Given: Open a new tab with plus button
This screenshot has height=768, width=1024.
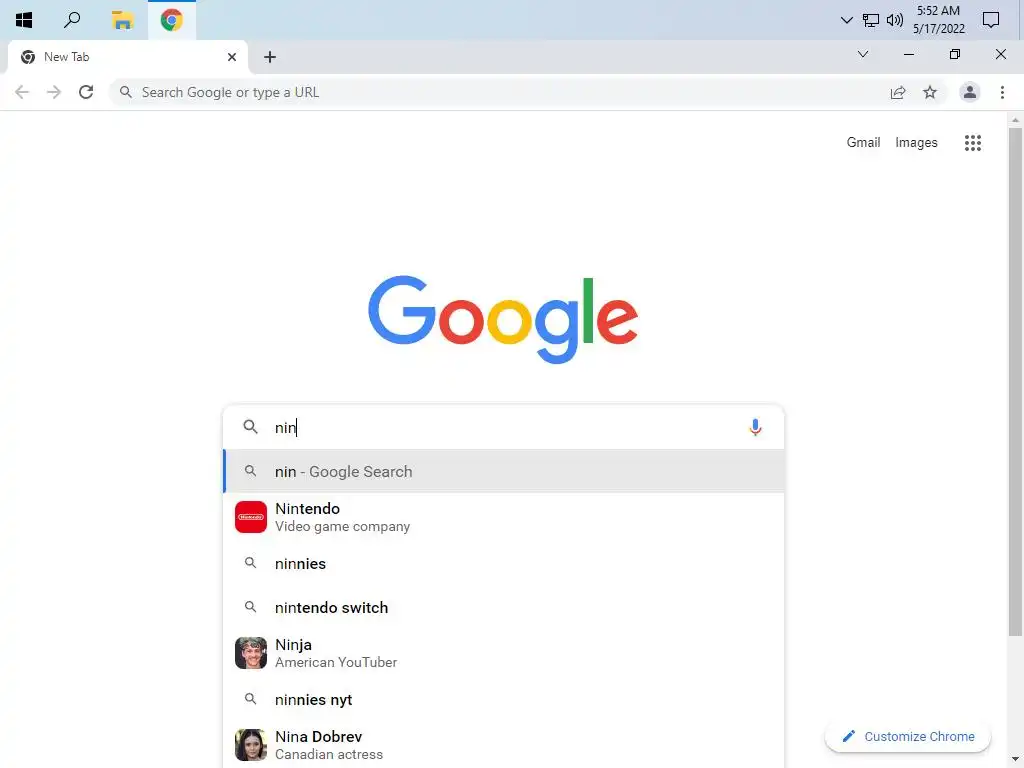Looking at the screenshot, I should coord(270,57).
